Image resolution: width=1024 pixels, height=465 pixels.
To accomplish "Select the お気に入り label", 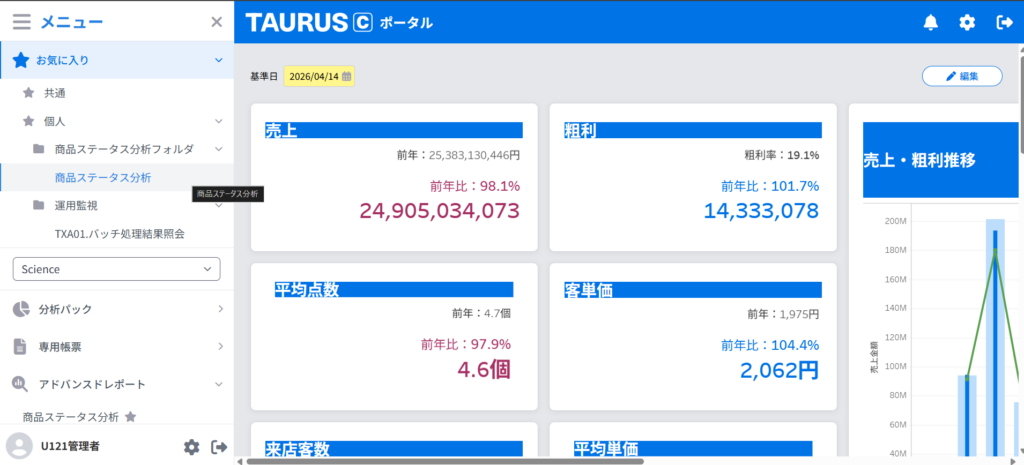I will pyautogui.click(x=63, y=60).
